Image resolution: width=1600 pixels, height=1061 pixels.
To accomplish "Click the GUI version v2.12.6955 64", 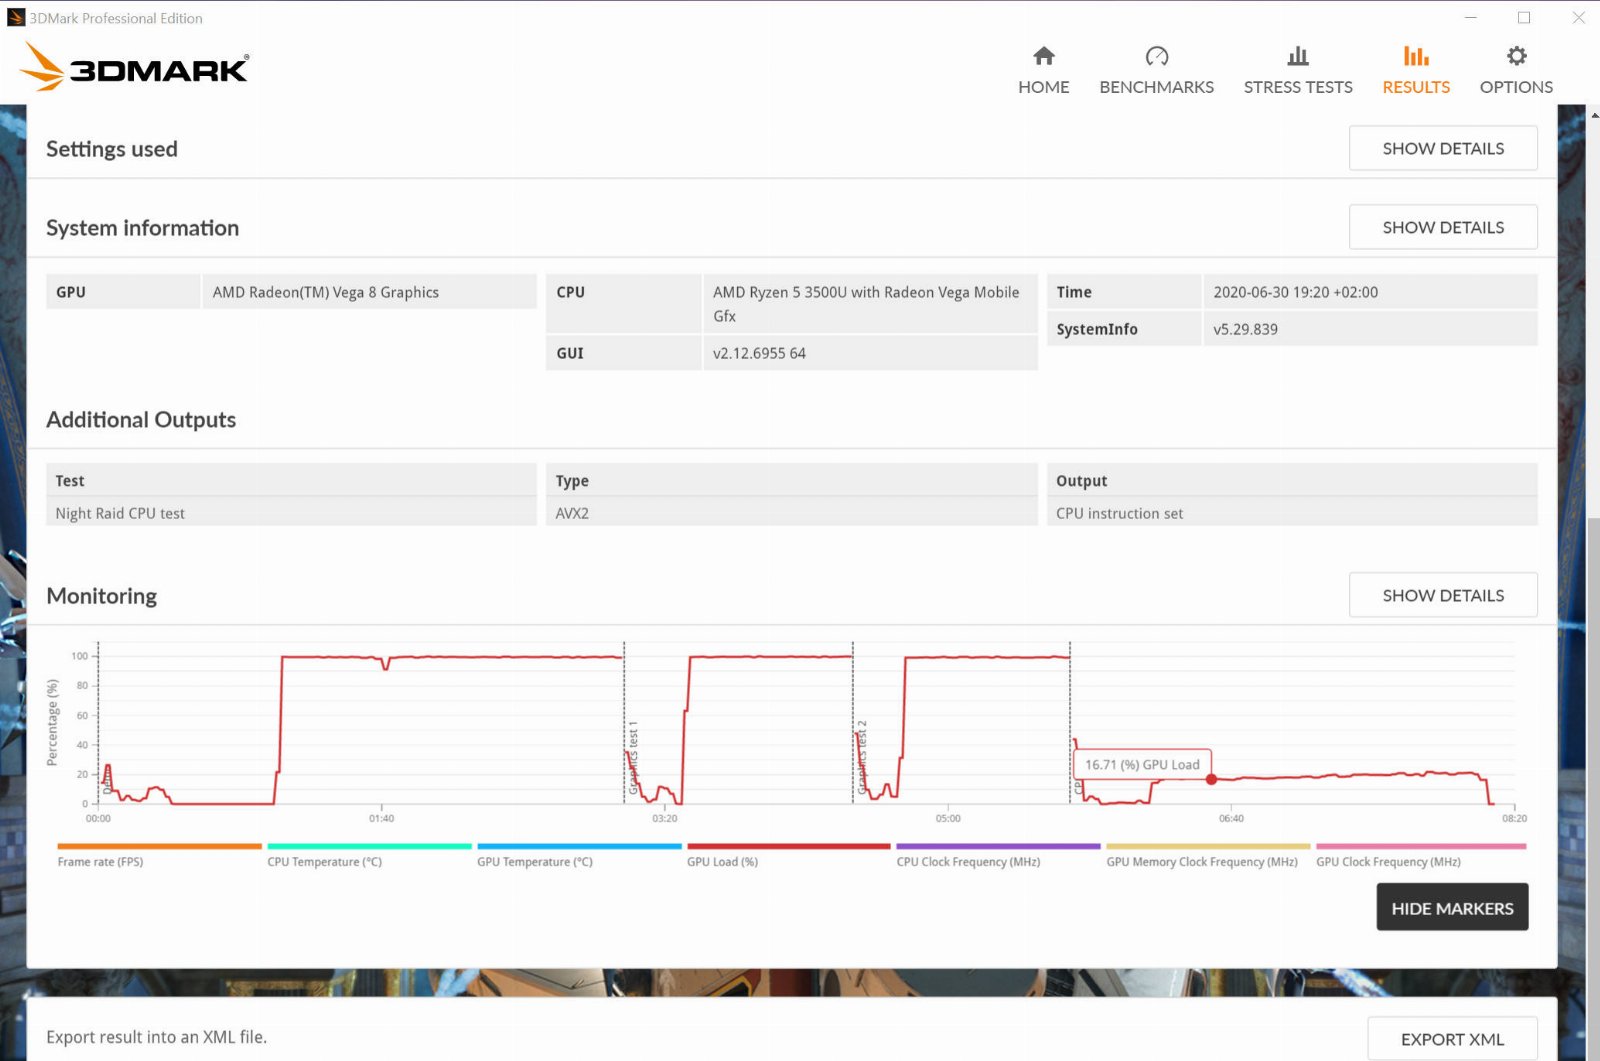I will (x=759, y=353).
